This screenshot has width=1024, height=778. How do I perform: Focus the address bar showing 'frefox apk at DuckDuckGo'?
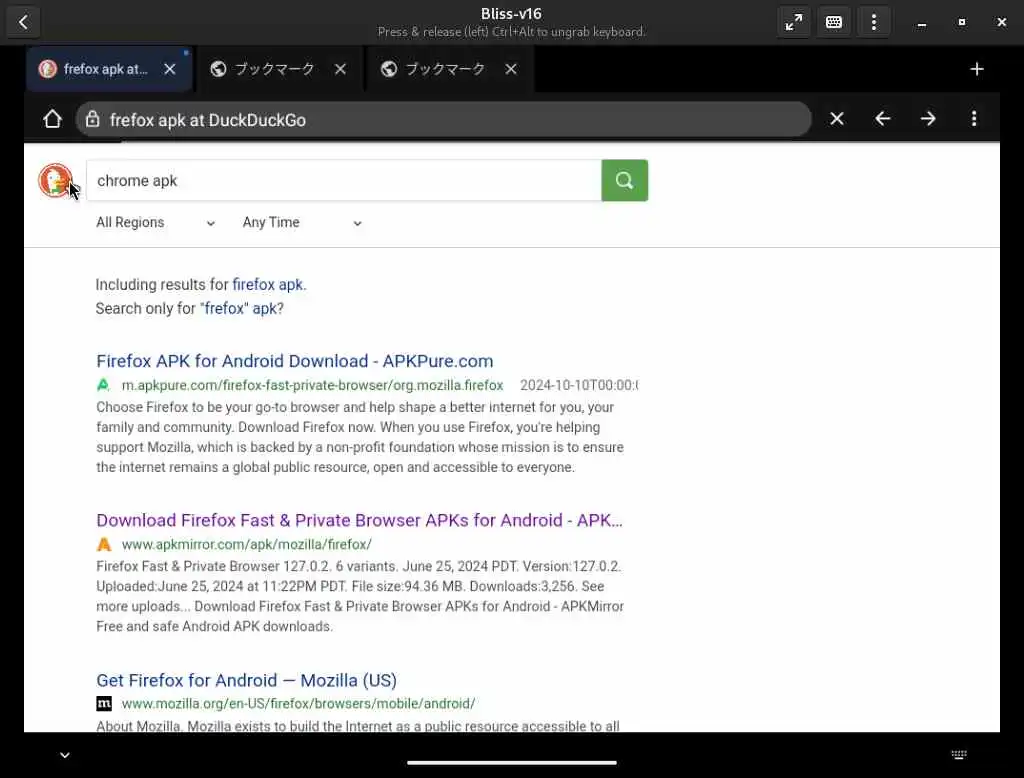click(443, 120)
